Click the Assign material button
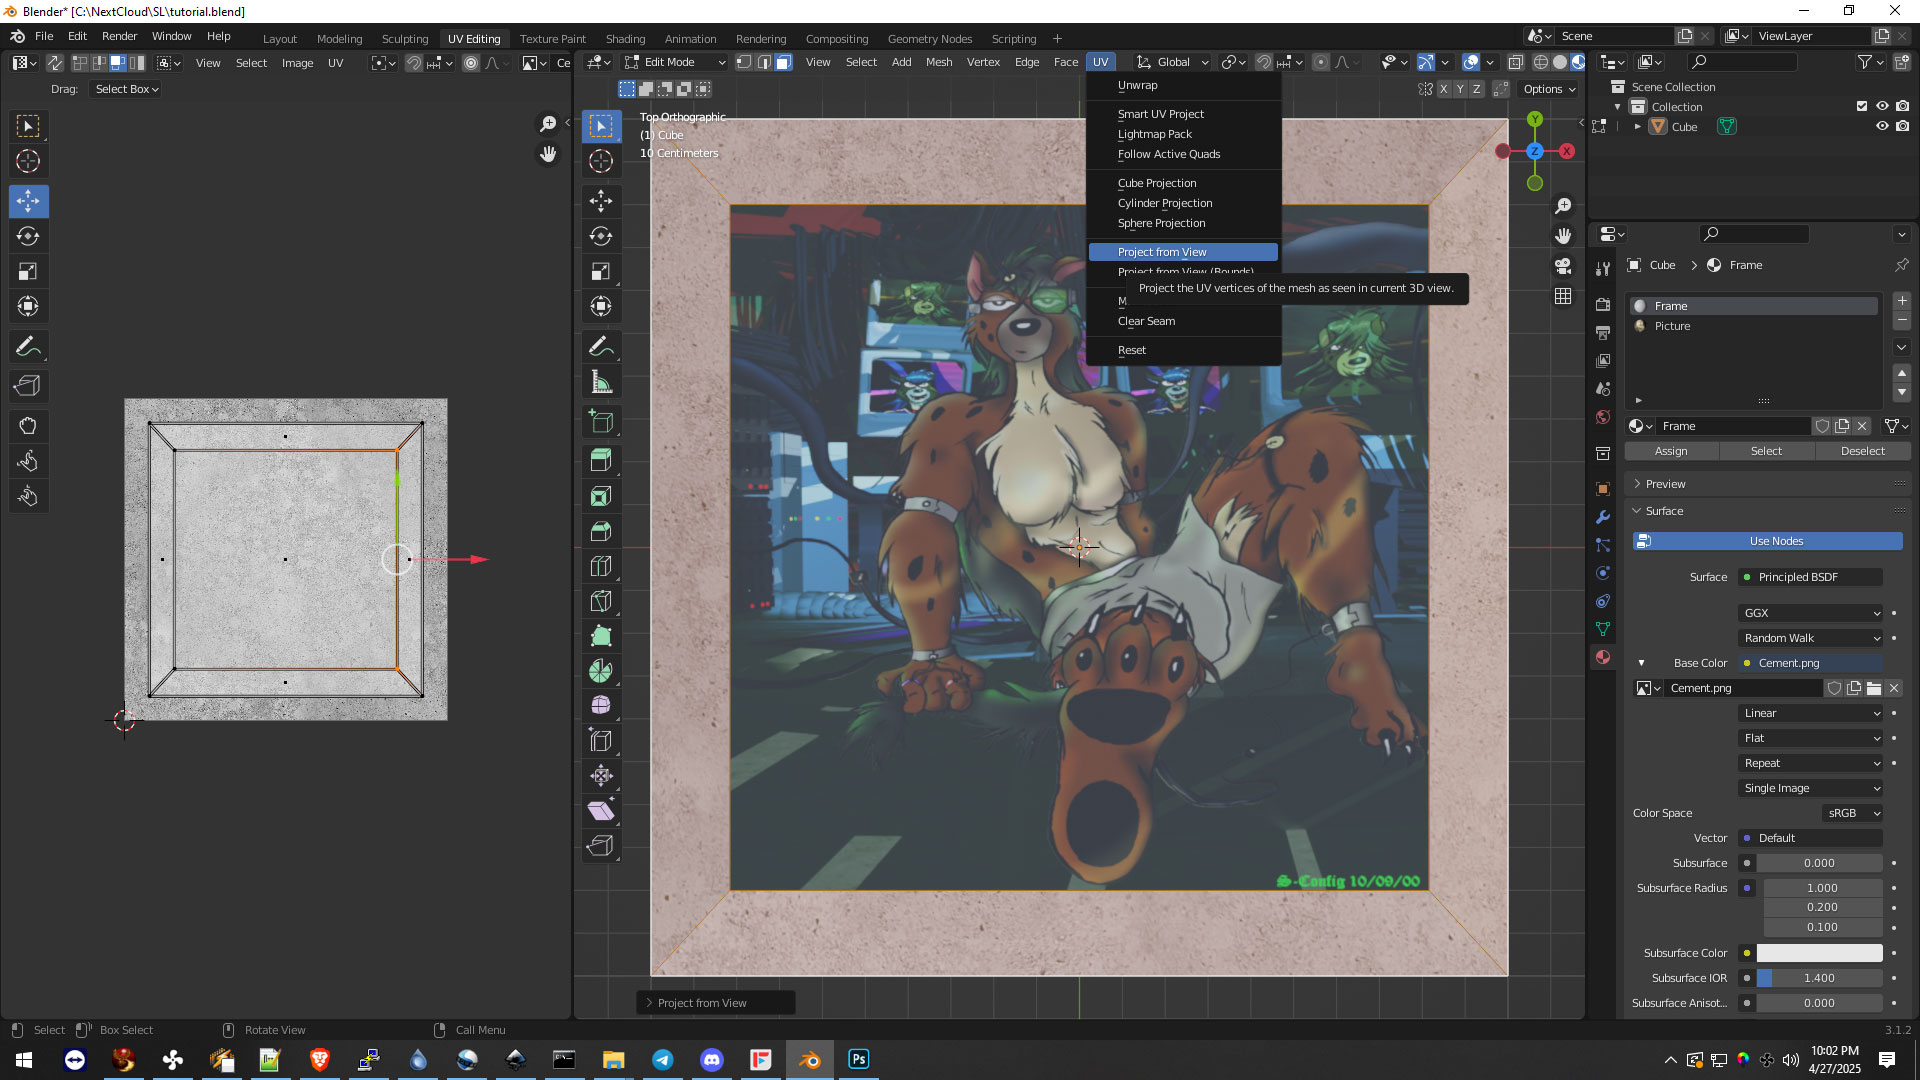Screen dimensions: 1920x1080 coord(1671,451)
